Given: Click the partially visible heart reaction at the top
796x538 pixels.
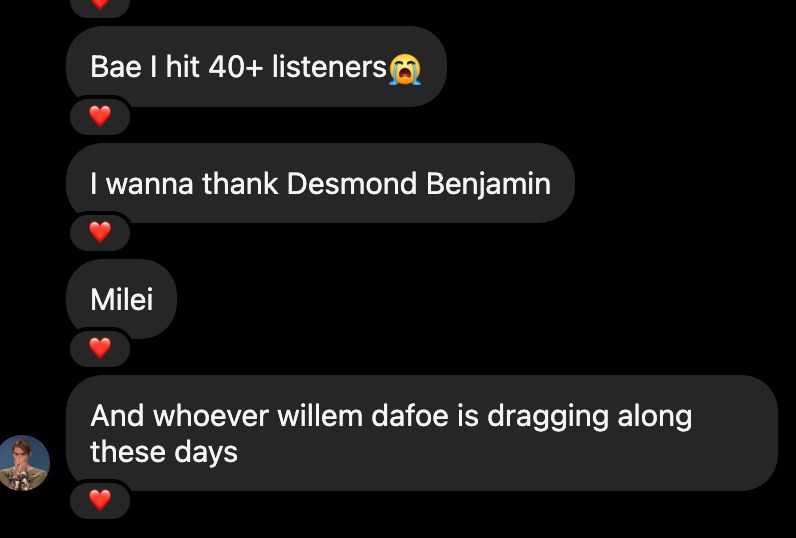Looking at the screenshot, I should 100,5.
